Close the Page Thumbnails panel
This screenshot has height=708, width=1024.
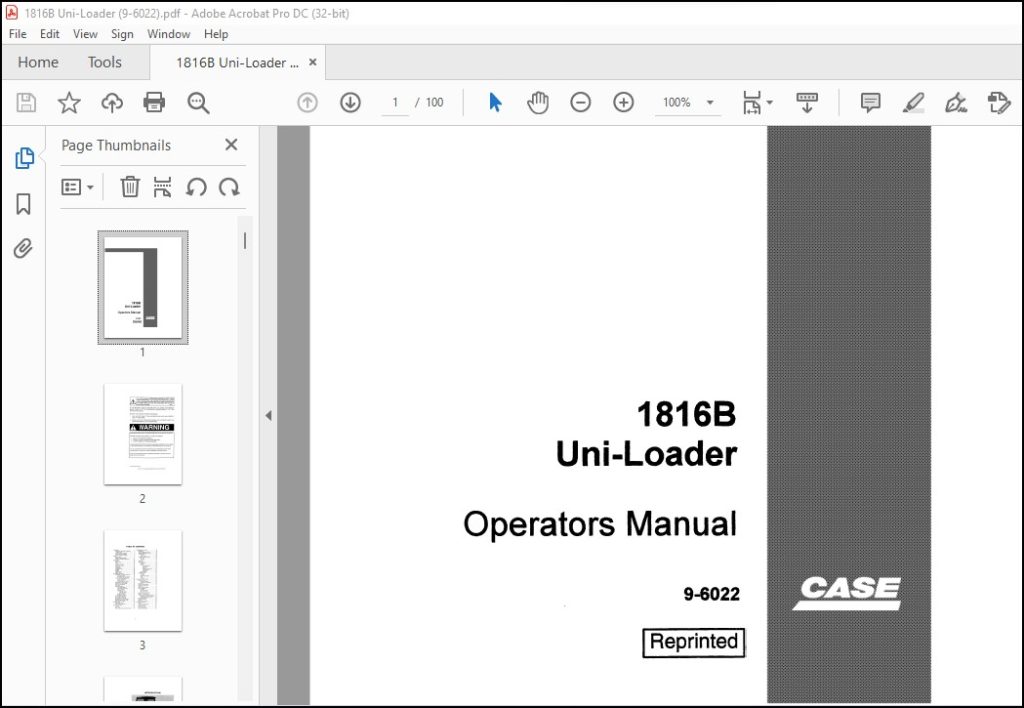click(231, 145)
